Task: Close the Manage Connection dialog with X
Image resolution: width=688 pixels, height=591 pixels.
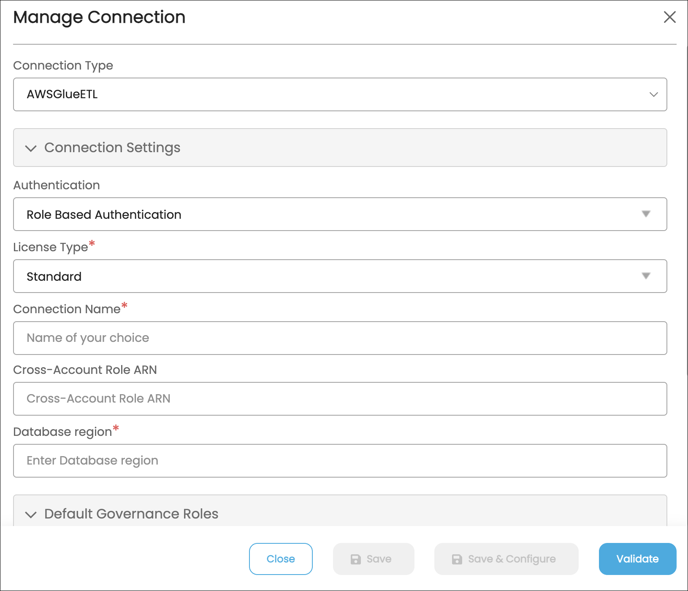Action: click(670, 17)
